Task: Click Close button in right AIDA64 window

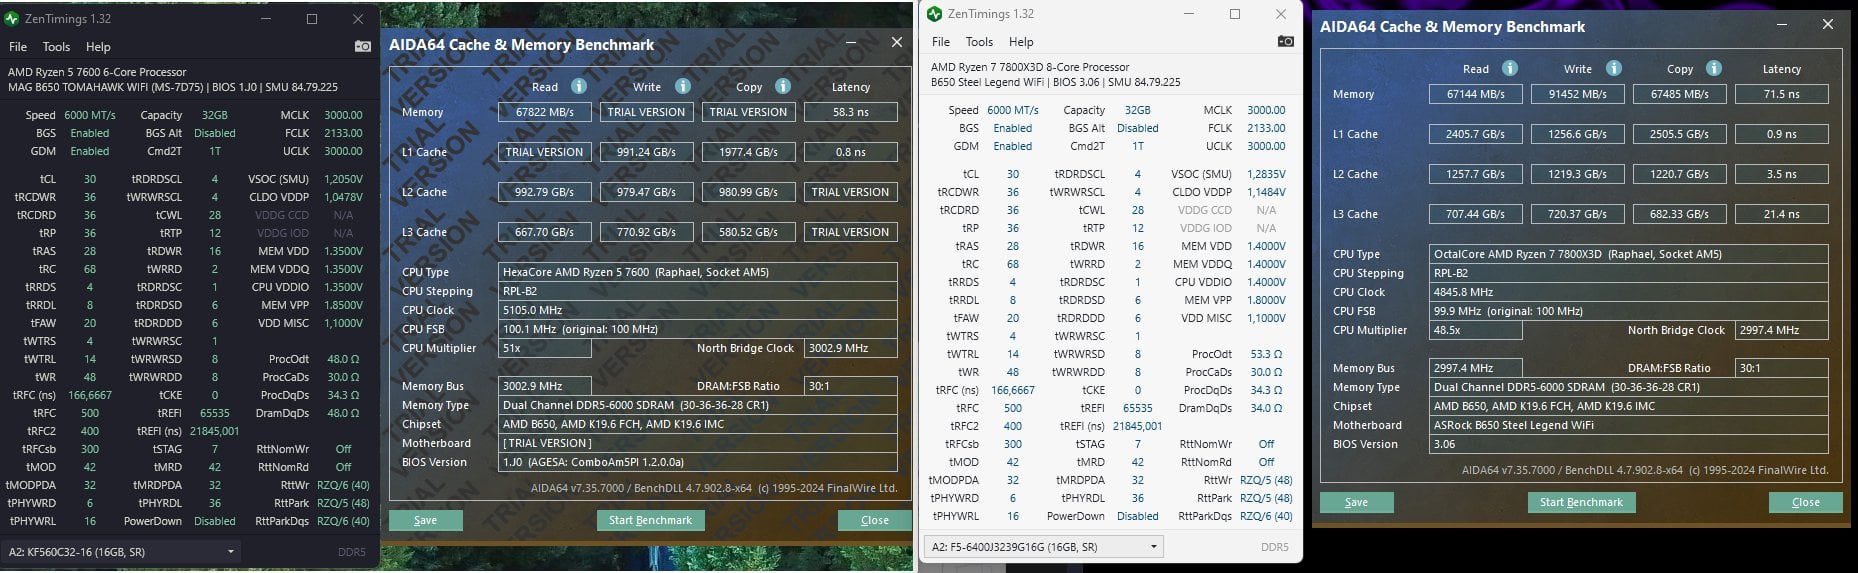Action: point(1805,502)
